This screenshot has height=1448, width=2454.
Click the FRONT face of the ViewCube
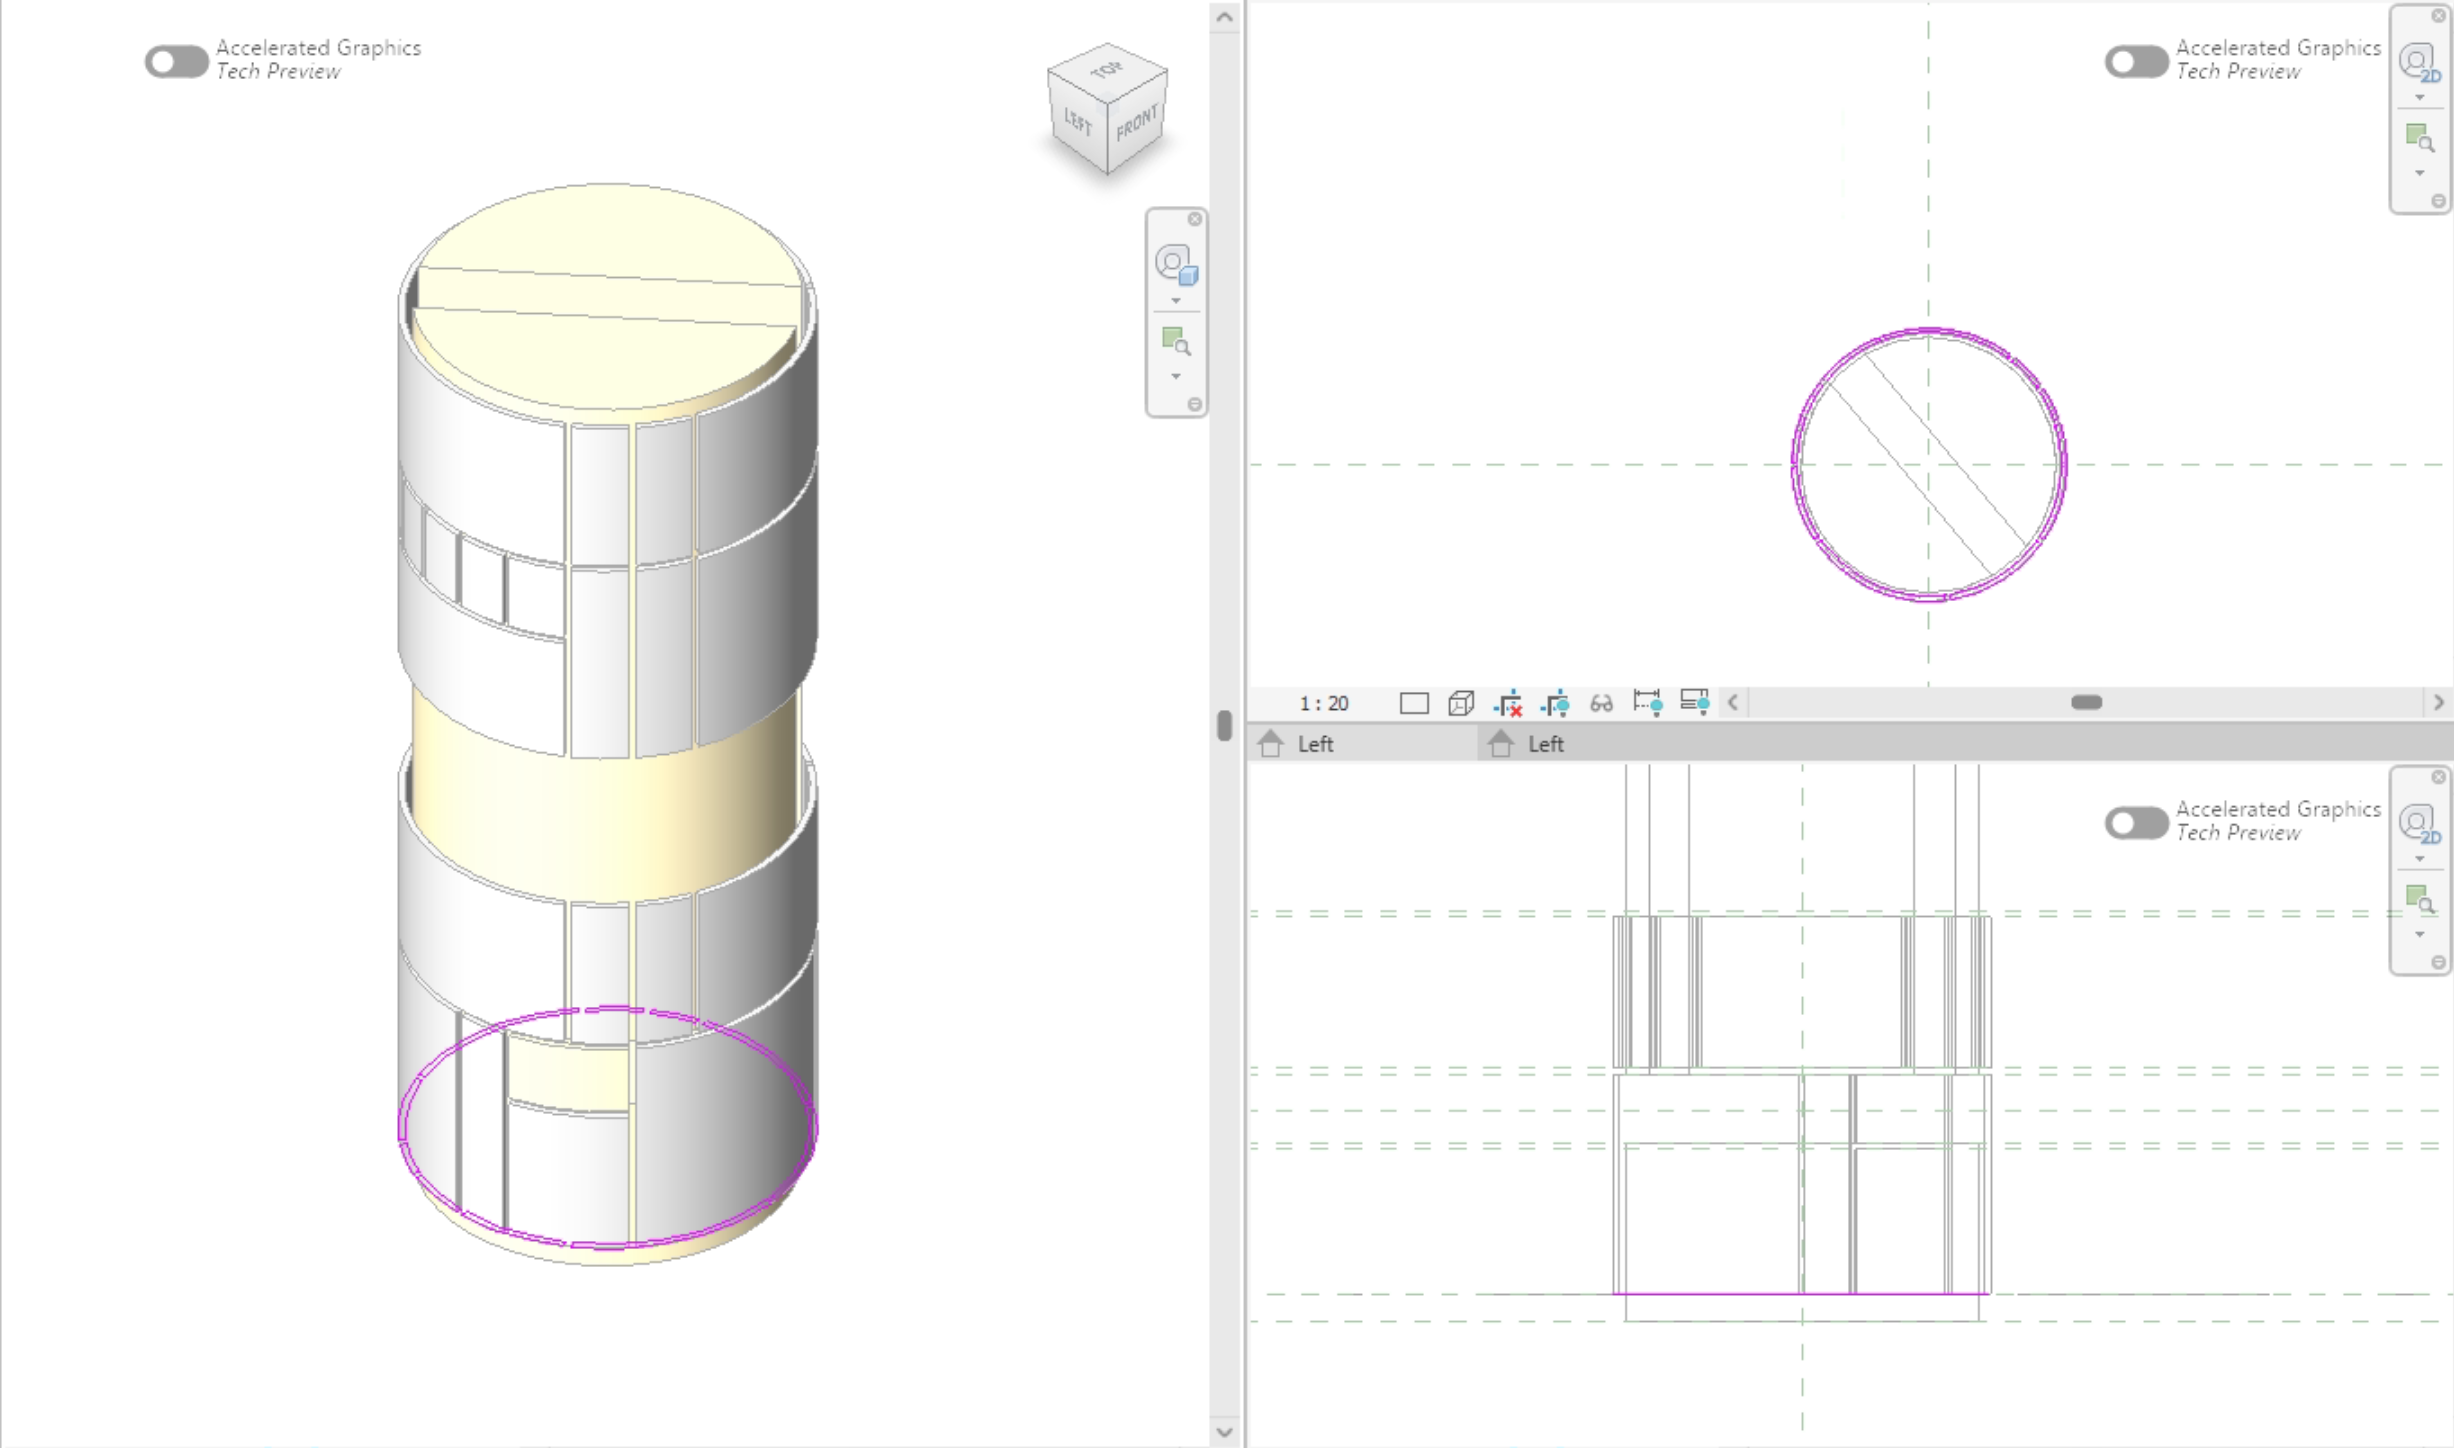(1137, 124)
